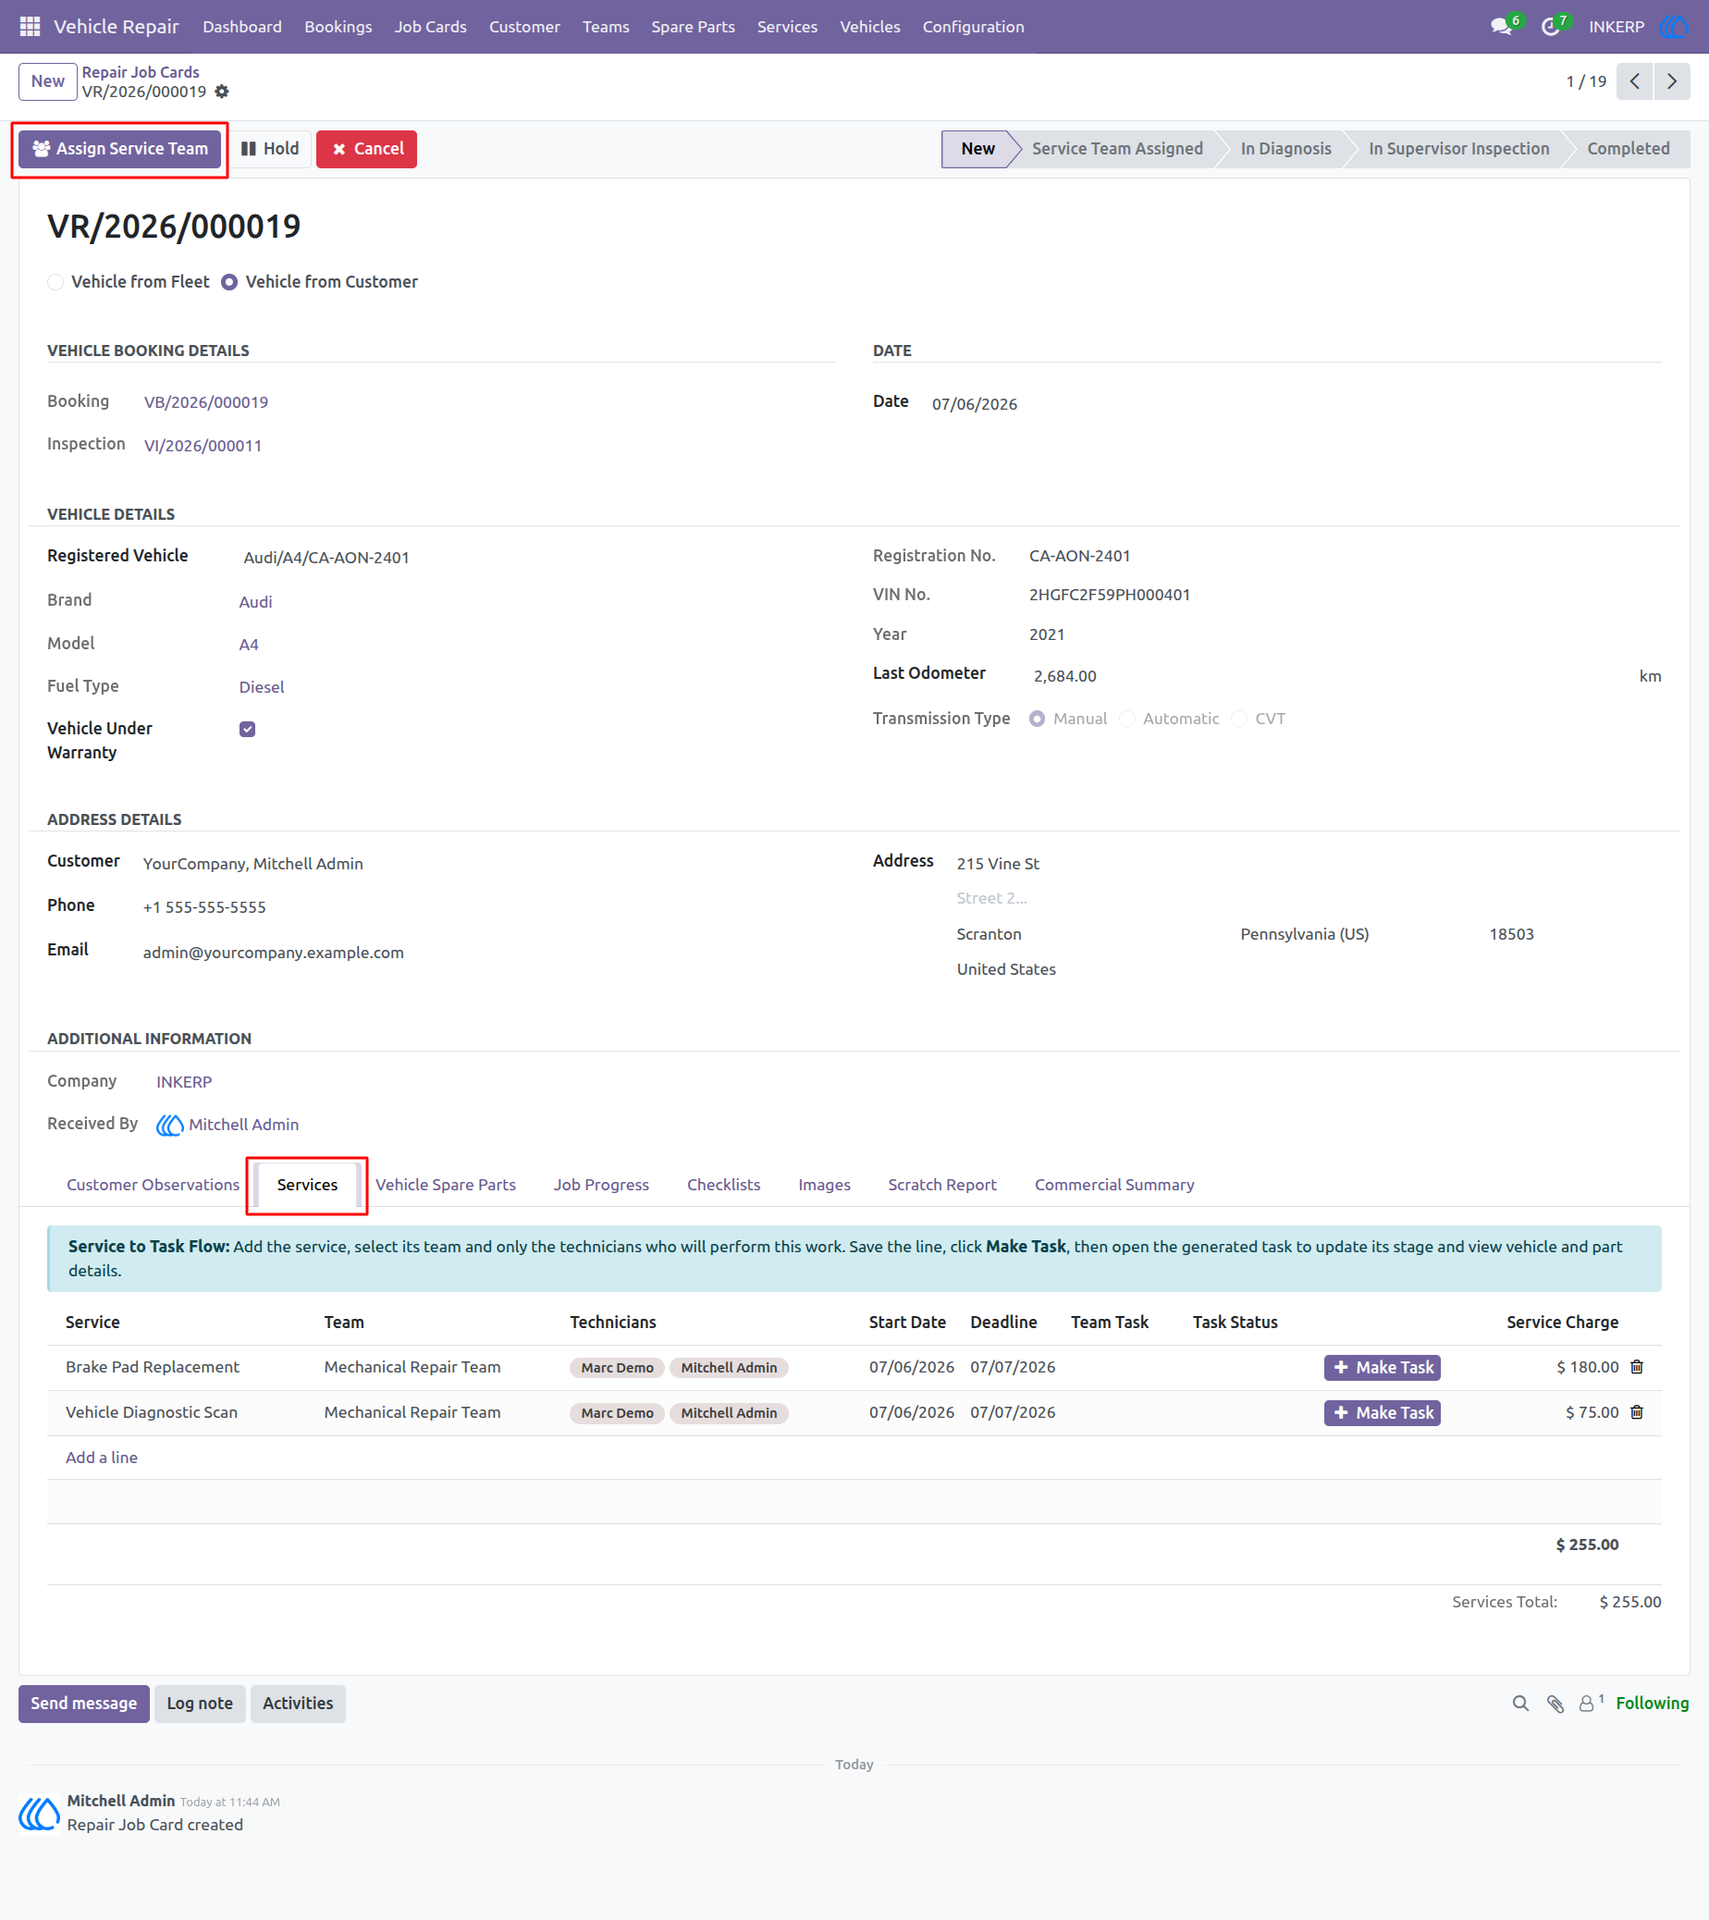Make Task for Brake Pad Replacement

pos(1382,1367)
